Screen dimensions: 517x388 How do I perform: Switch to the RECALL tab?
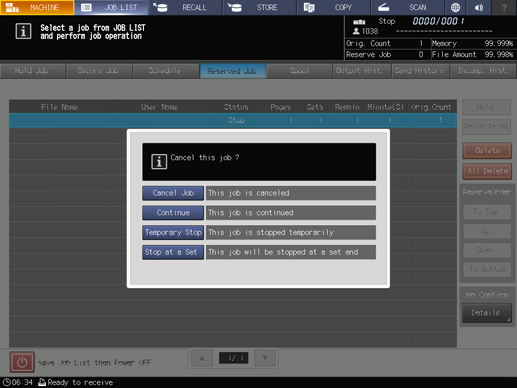click(185, 7)
